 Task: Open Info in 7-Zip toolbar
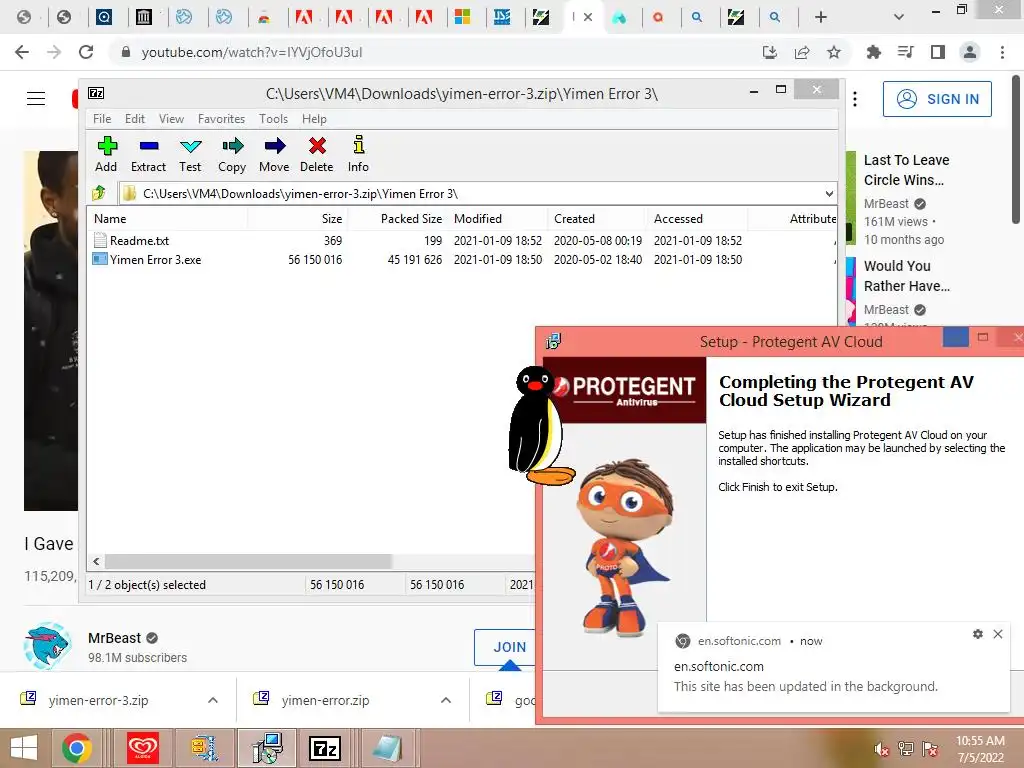(358, 154)
